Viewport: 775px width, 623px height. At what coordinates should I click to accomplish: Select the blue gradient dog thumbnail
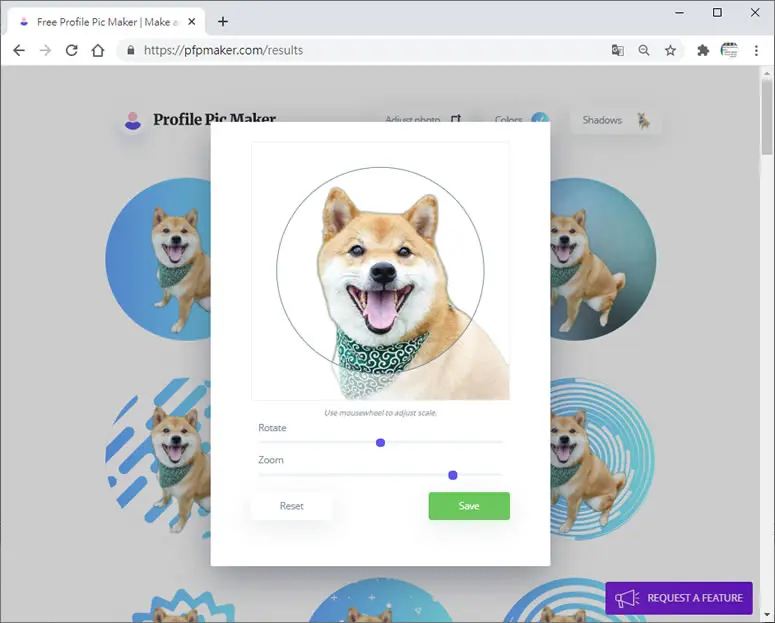click(158, 259)
